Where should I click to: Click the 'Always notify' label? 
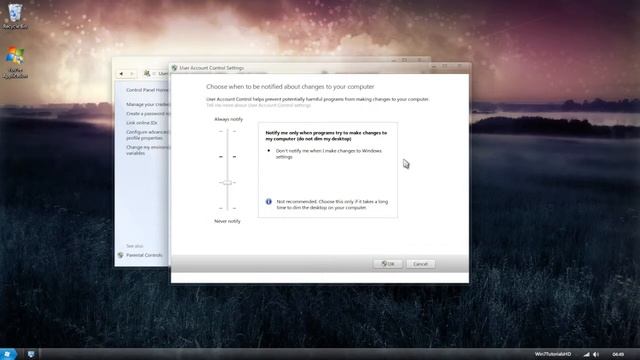229,119
